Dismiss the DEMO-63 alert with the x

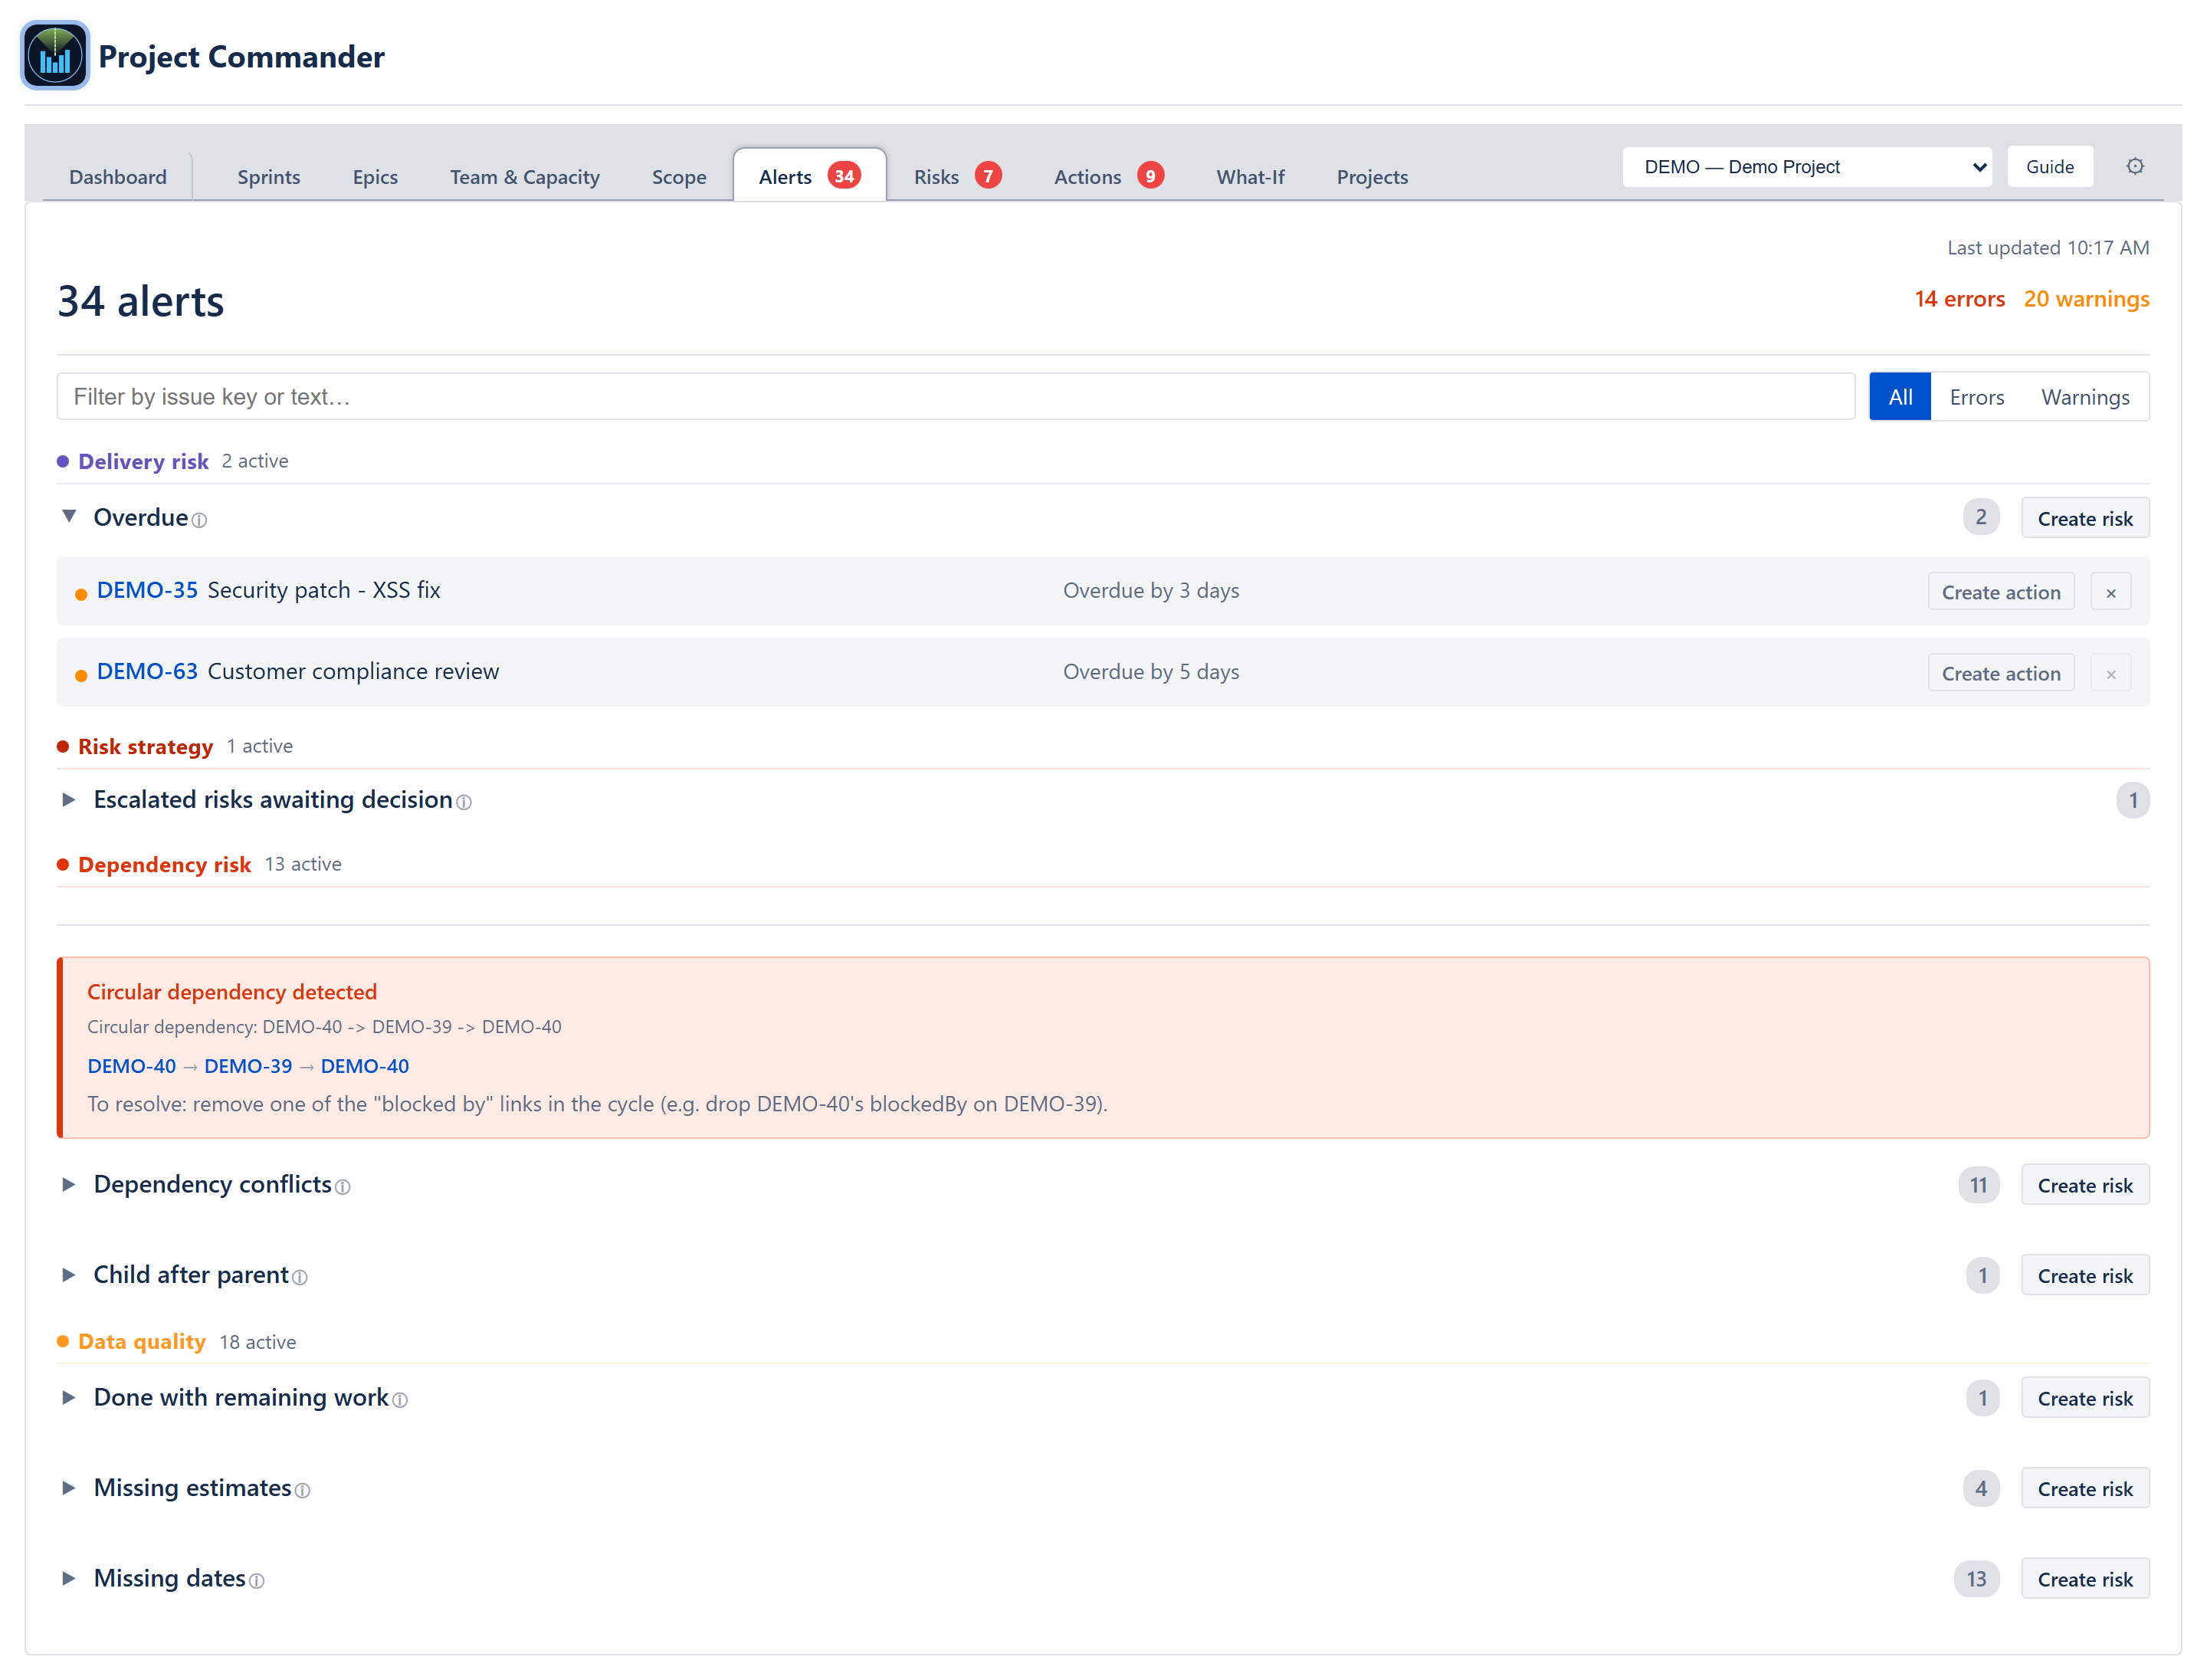(x=2111, y=674)
